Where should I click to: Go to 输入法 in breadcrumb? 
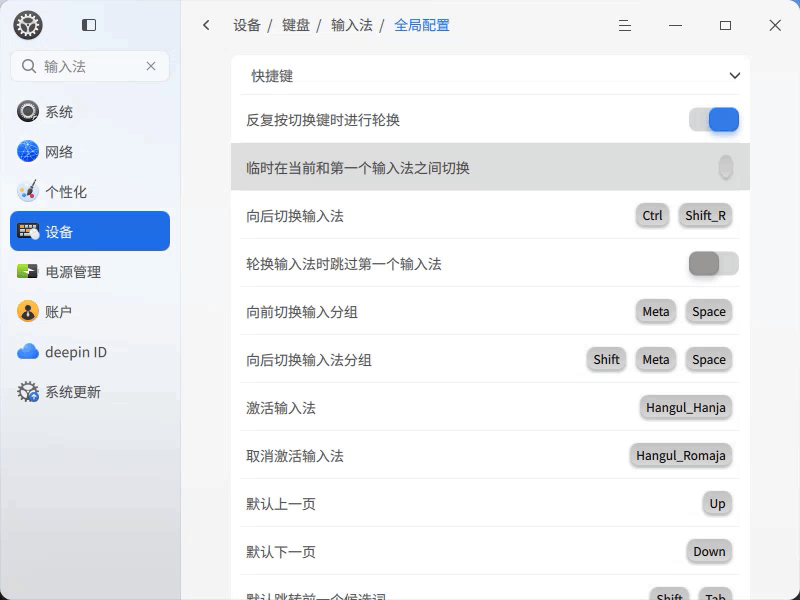click(x=352, y=25)
